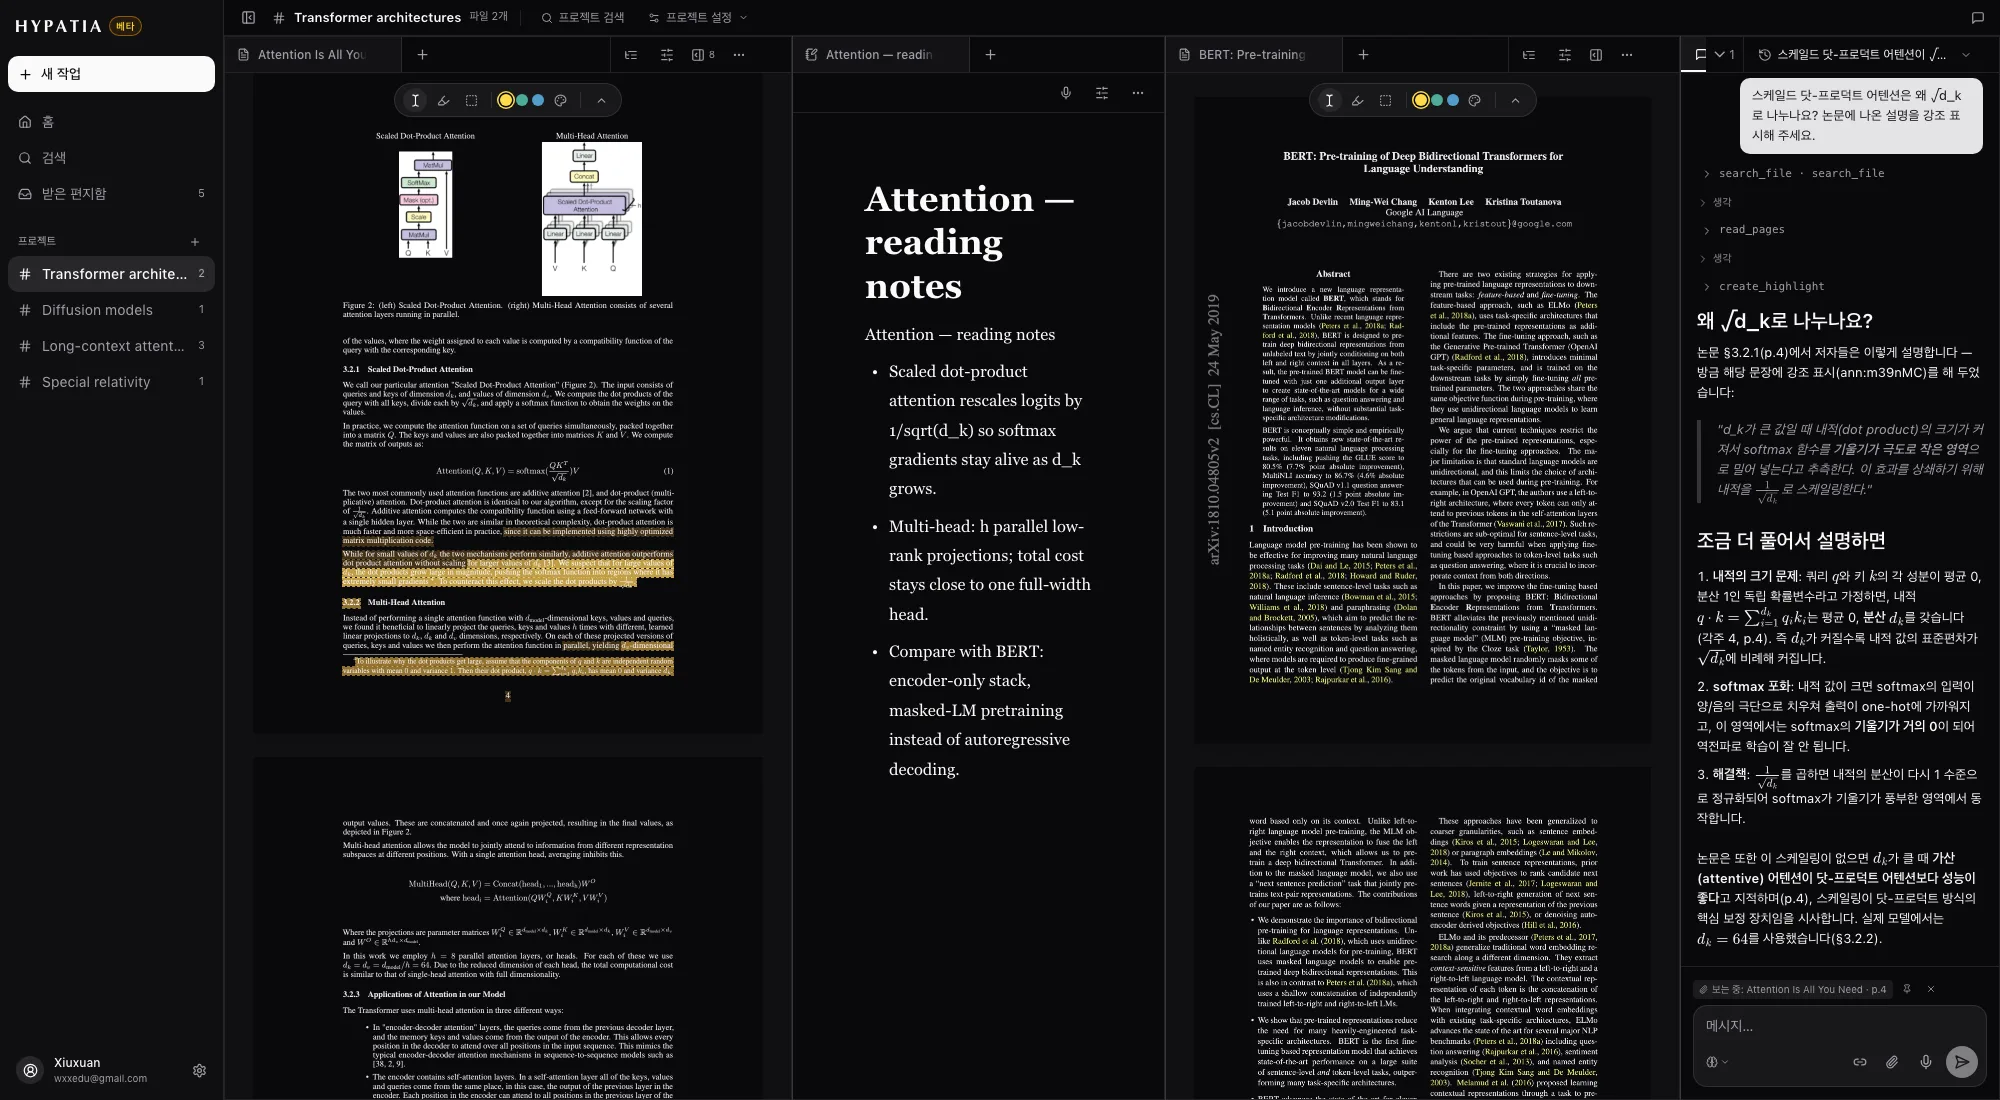Click the chat bubble icon at the top right corner

1977,17
